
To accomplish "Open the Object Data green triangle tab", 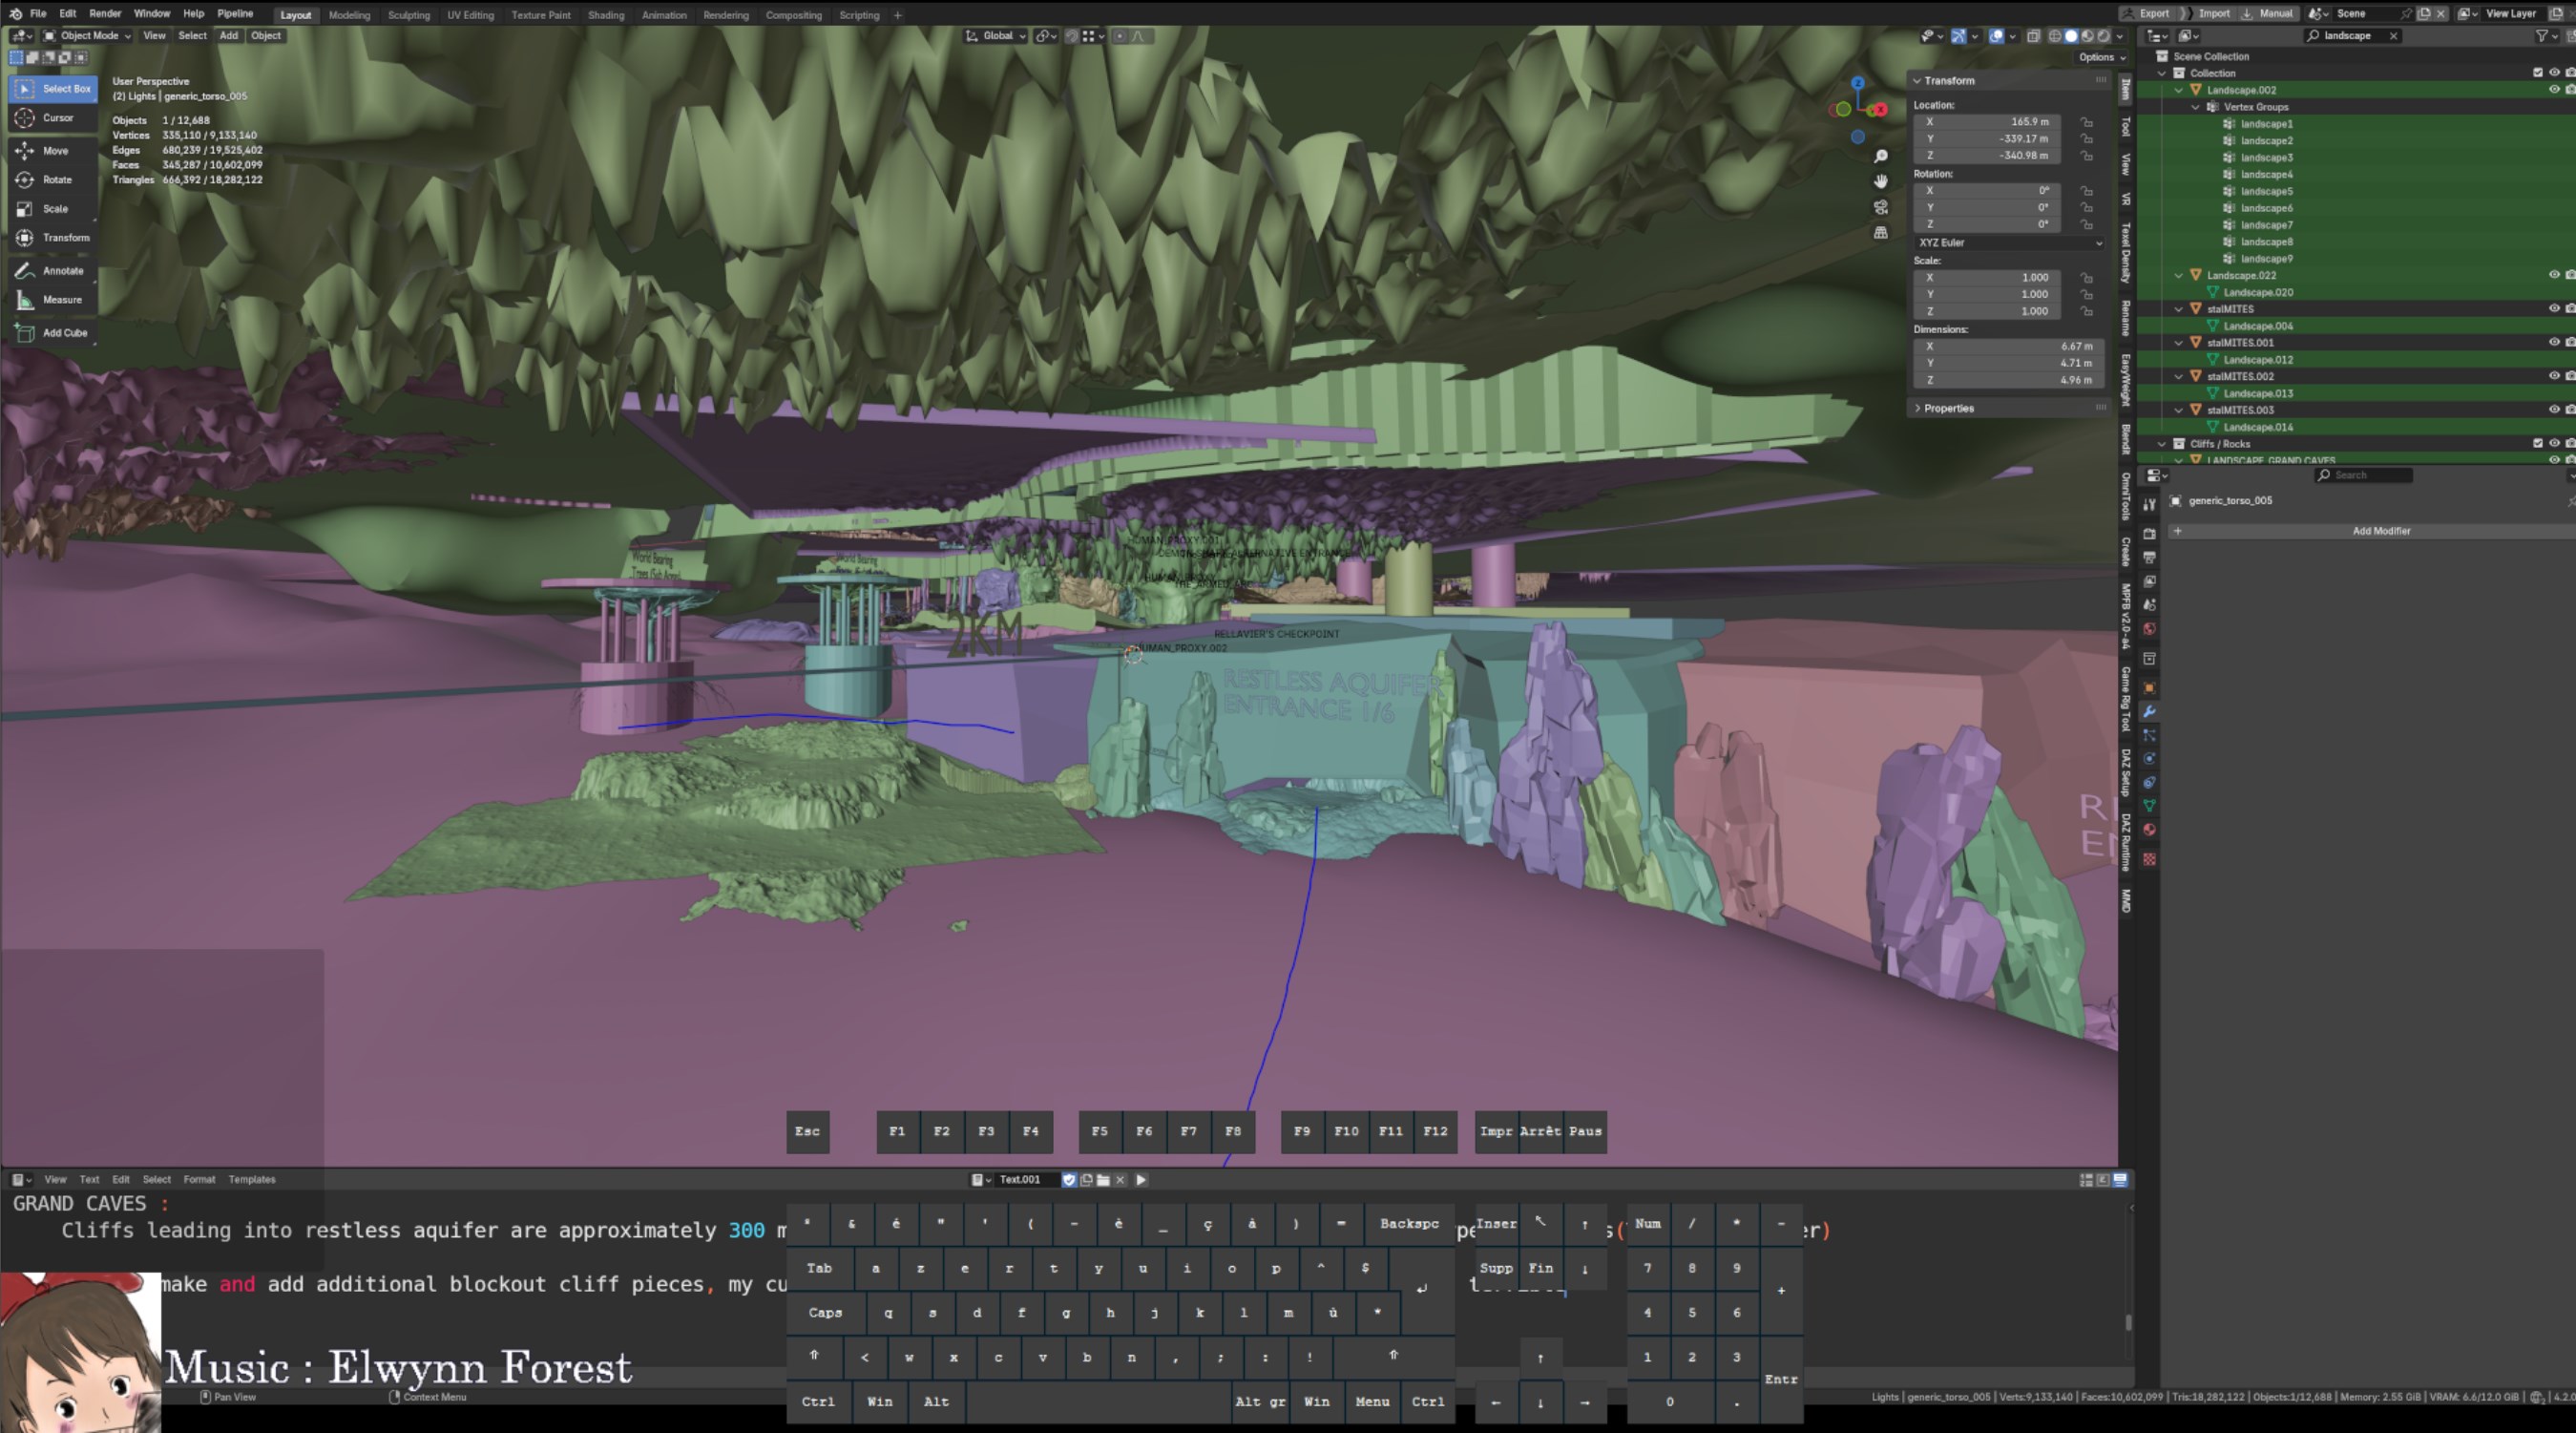I will 2149,806.
